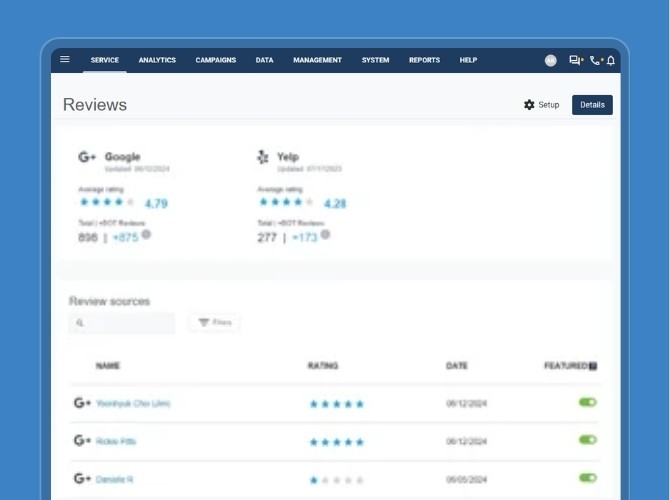Click the notification bell icon

click(611, 61)
